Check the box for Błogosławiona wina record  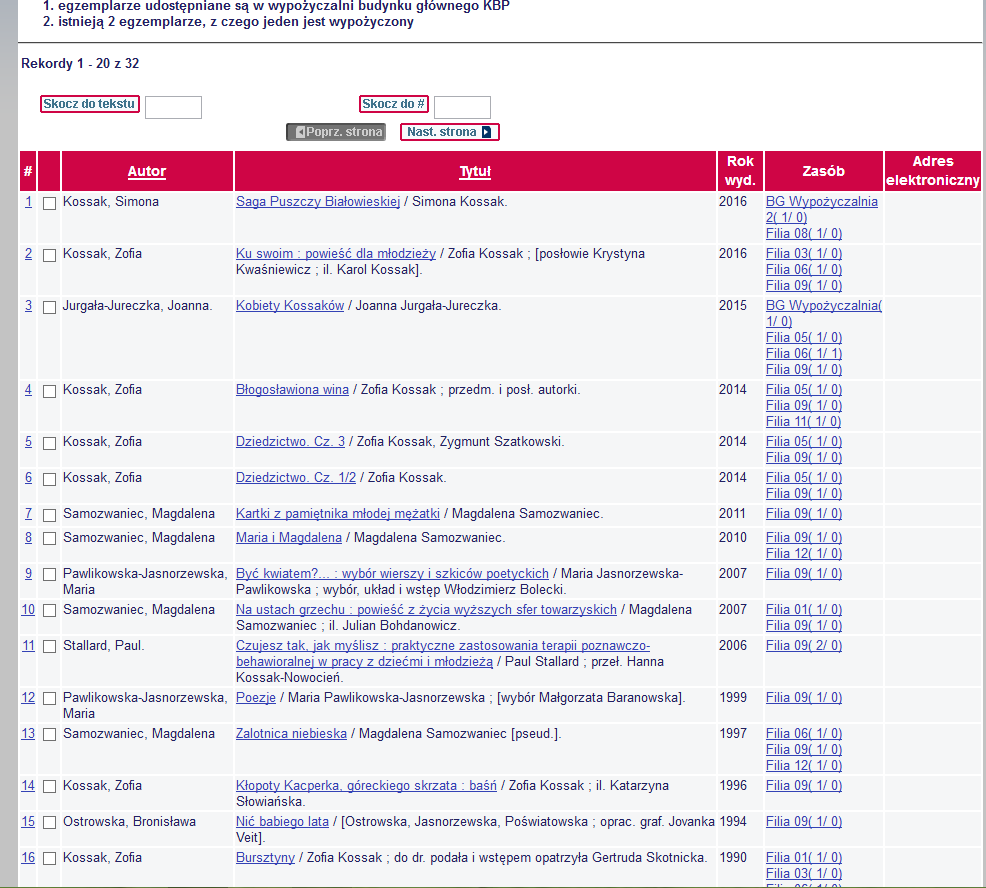pos(50,391)
